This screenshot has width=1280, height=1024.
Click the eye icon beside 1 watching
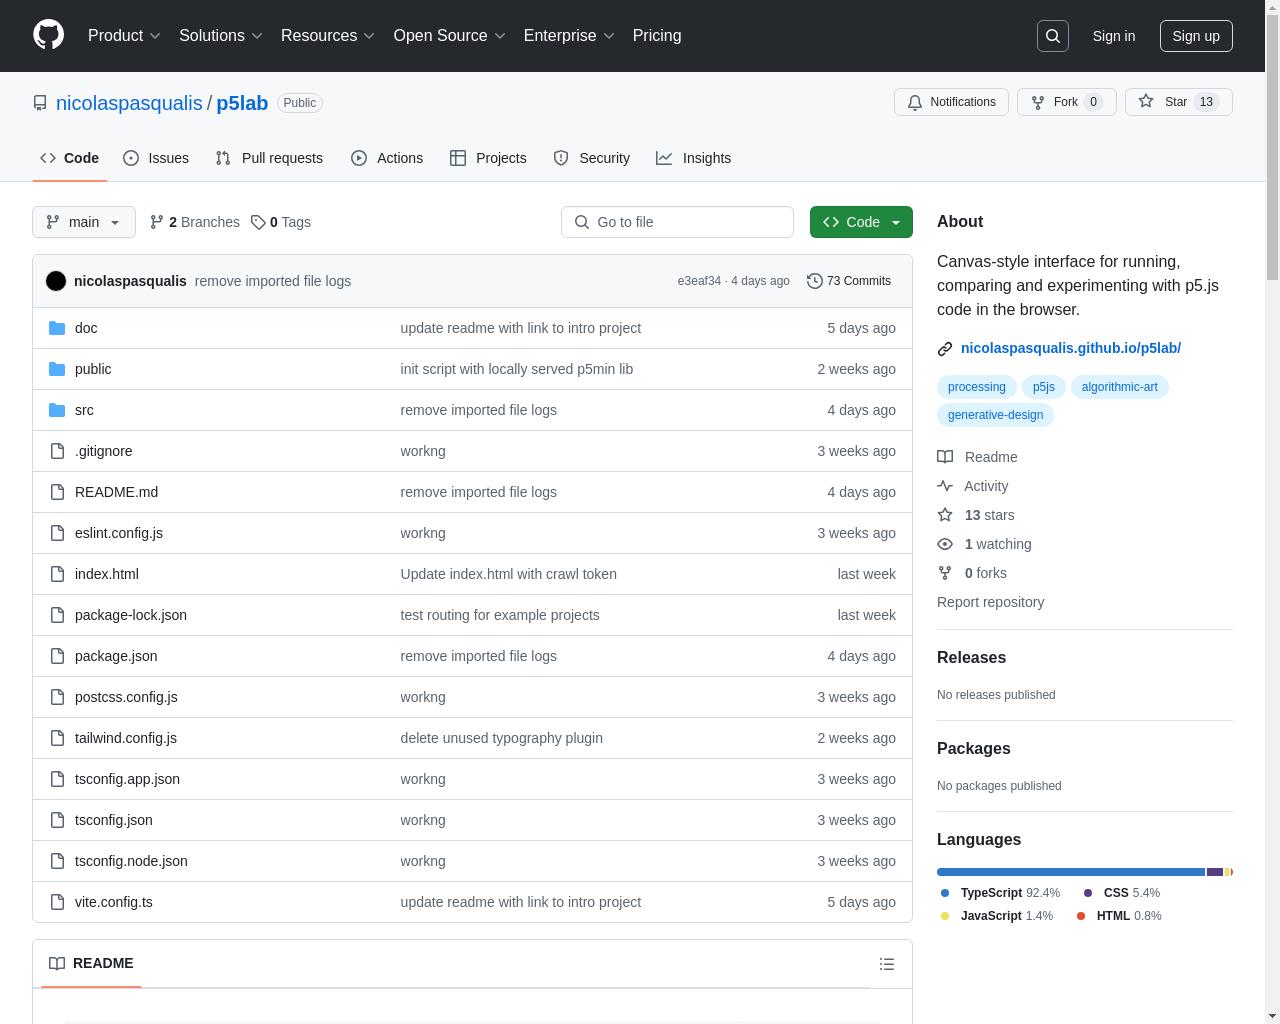(x=945, y=544)
